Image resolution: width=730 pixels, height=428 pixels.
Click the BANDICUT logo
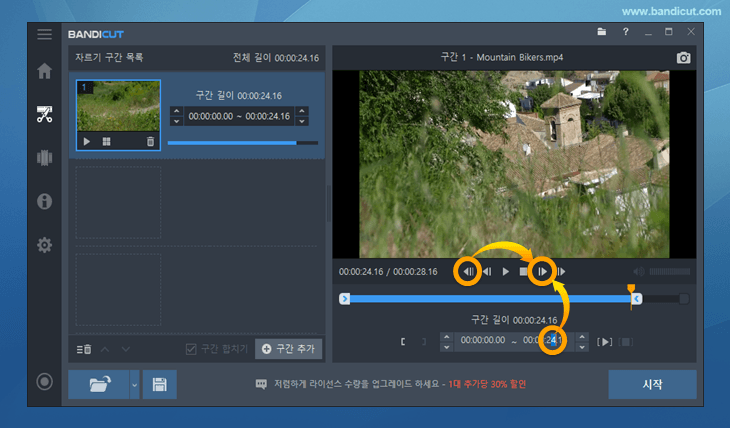(96, 34)
